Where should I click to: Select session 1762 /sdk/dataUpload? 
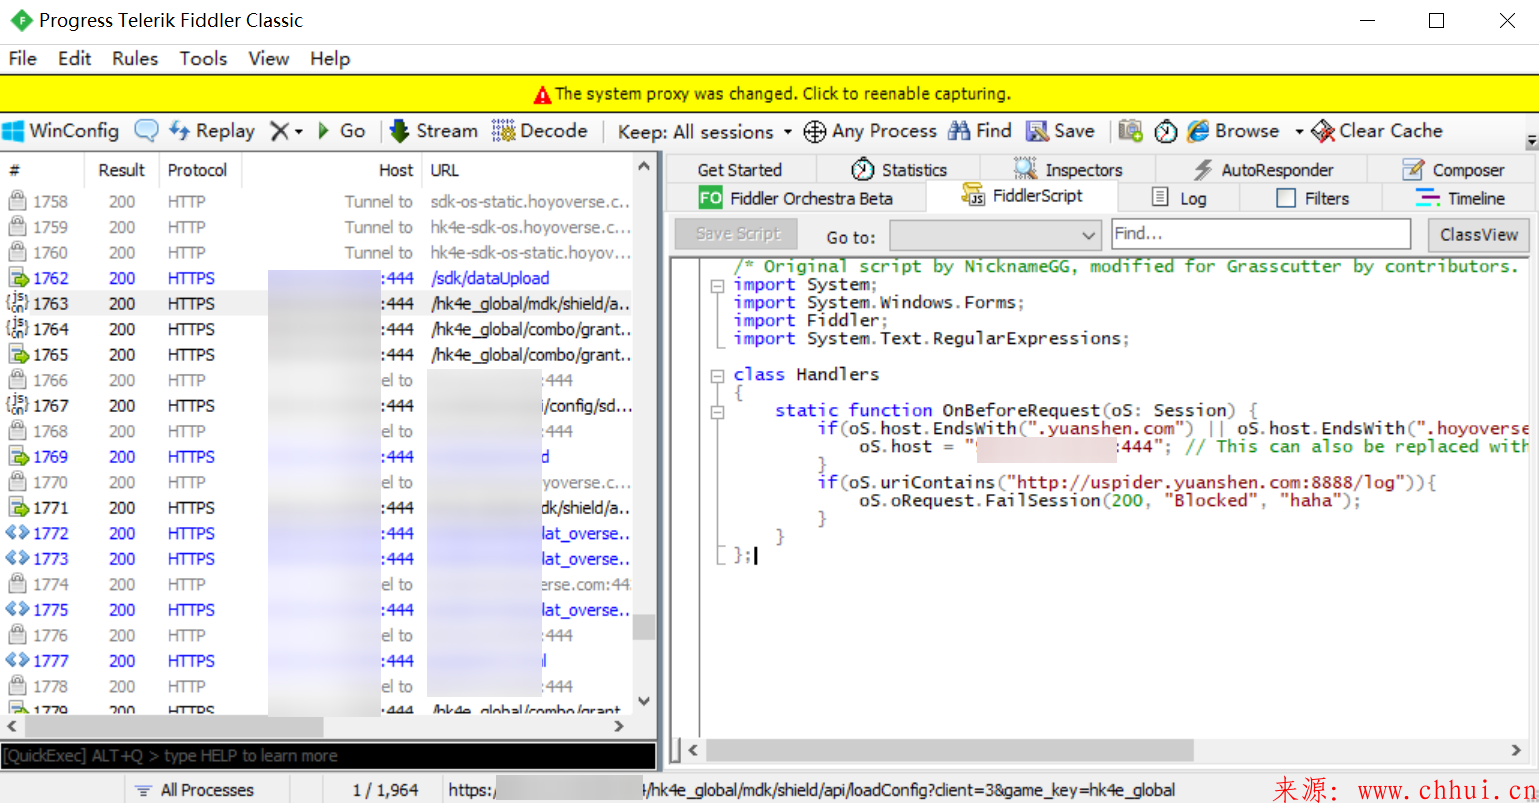(x=318, y=278)
